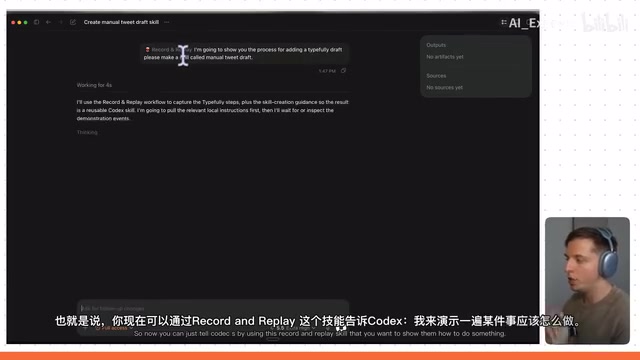This screenshot has width=640, height=360.
Task: Go back with the left arrow
Action: coord(49,22)
